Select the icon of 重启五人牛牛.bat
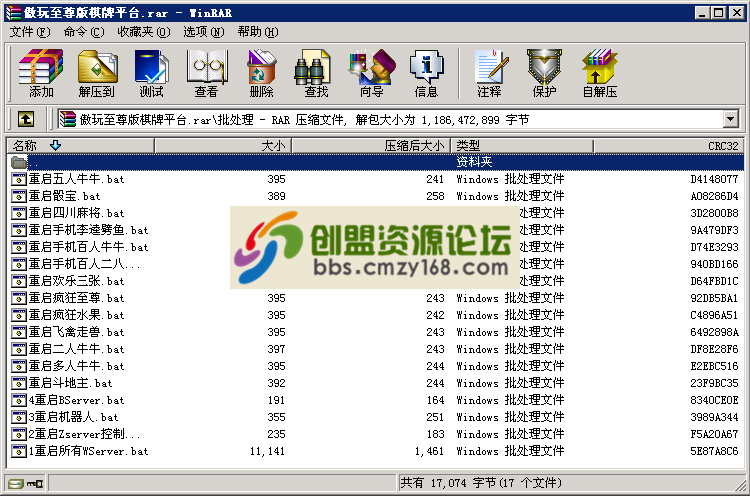This screenshot has width=750, height=496. point(19,179)
